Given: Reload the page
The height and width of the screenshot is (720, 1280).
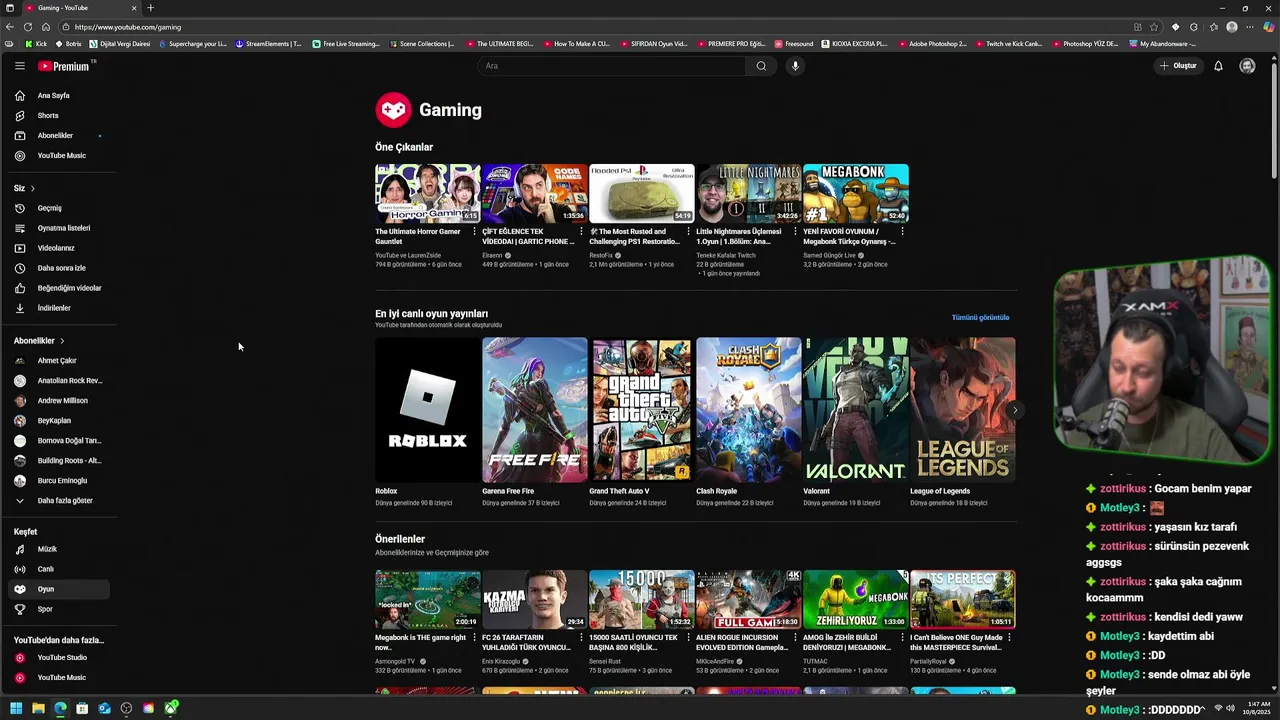Looking at the screenshot, I should point(28,27).
